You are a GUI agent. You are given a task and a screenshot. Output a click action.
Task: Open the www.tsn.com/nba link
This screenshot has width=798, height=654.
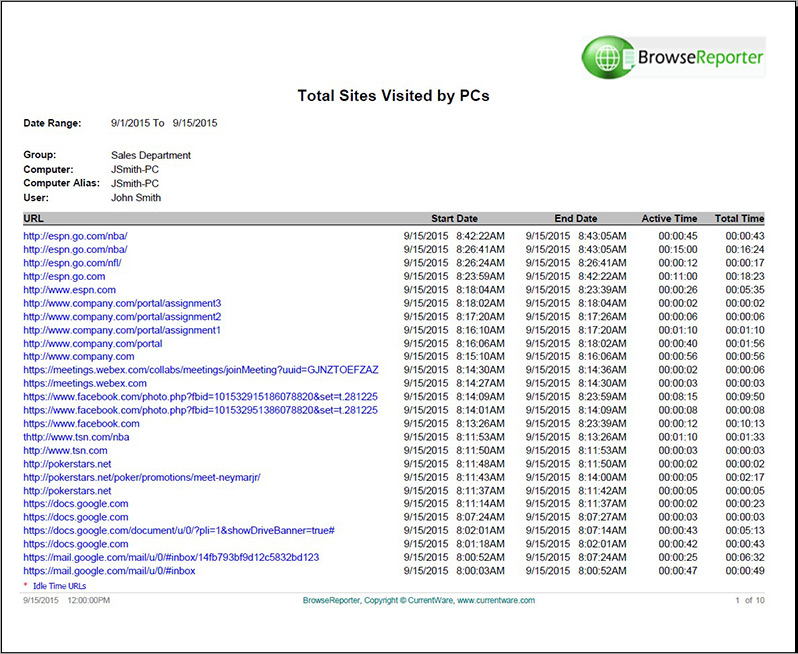coord(76,437)
